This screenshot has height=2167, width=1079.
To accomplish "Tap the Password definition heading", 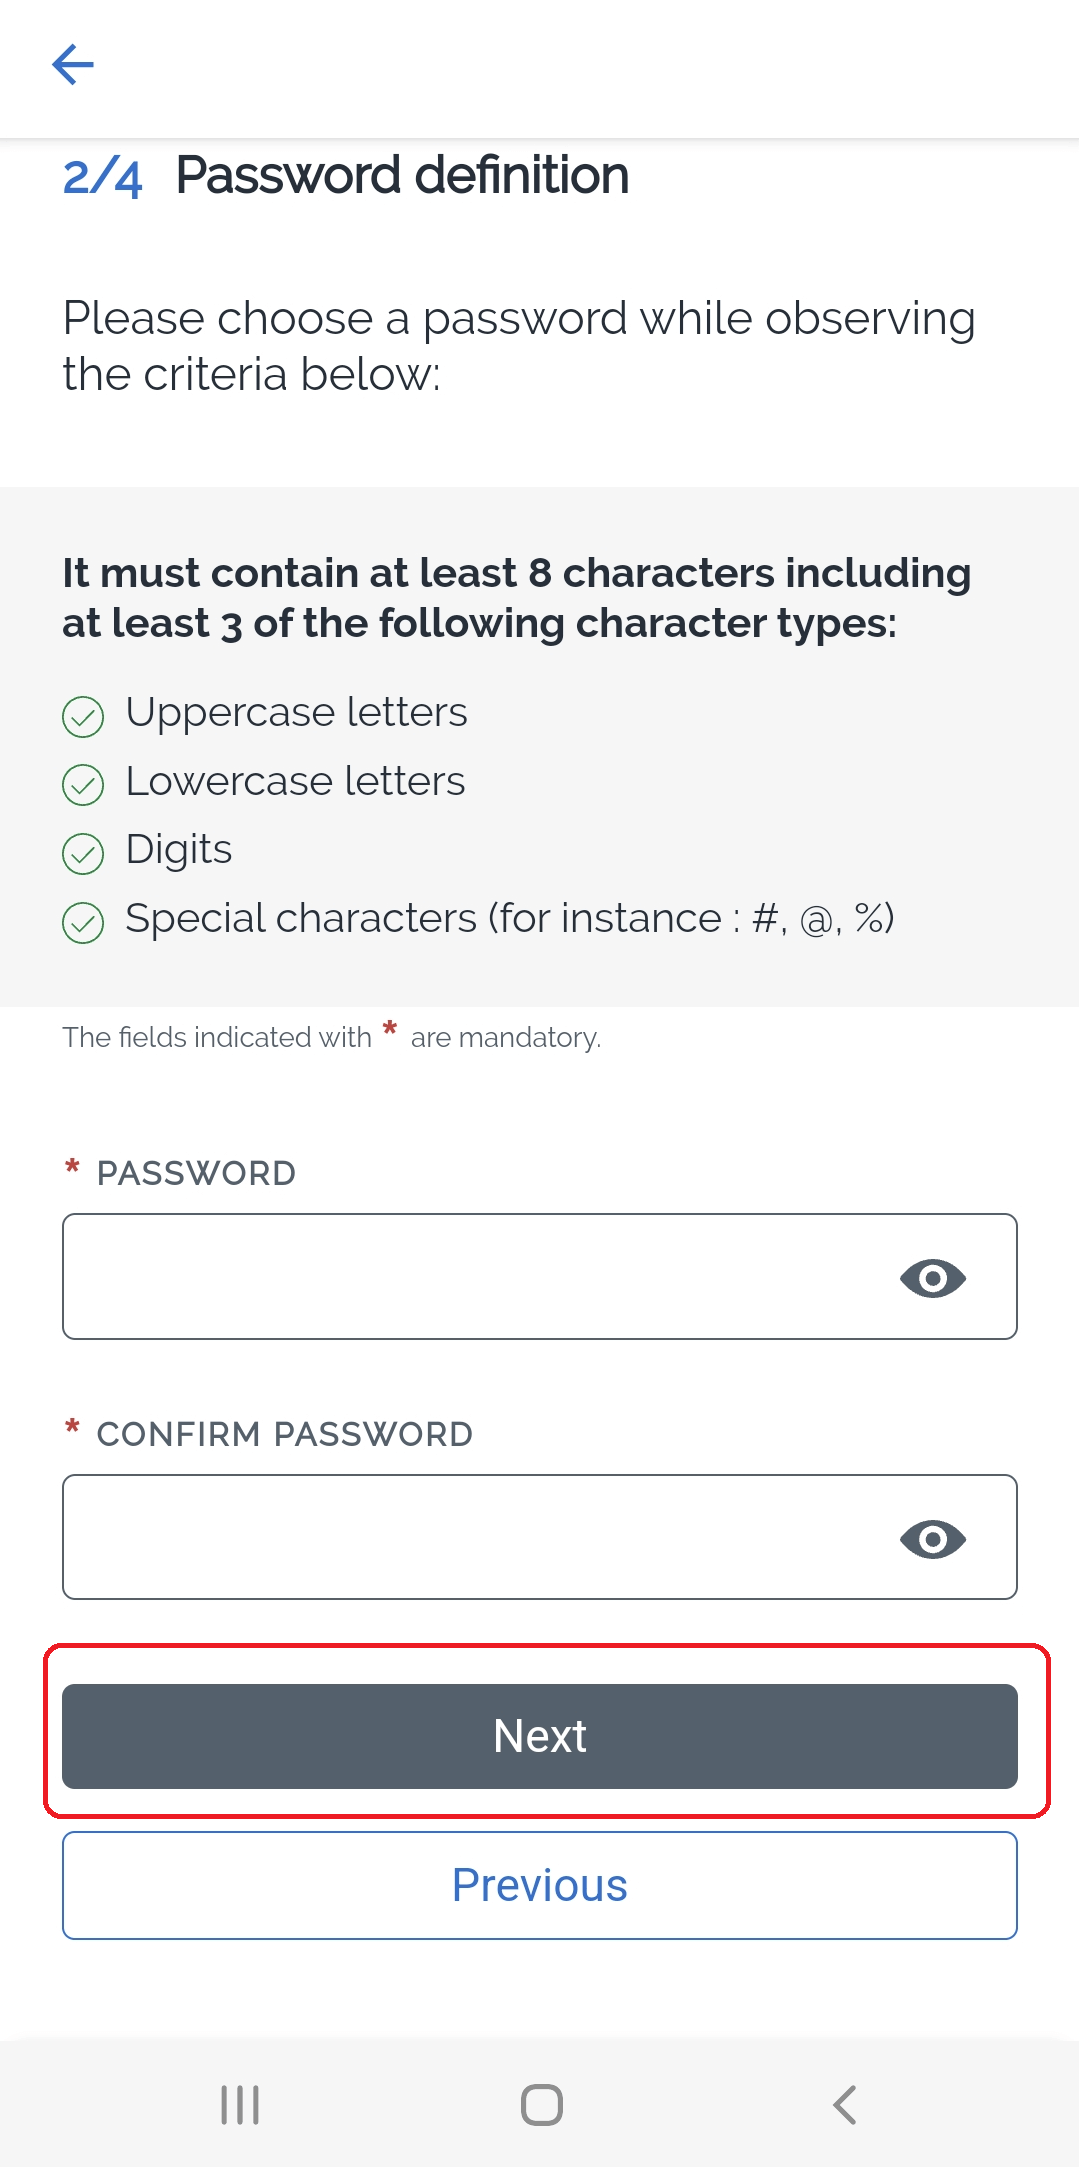I will [x=402, y=176].
